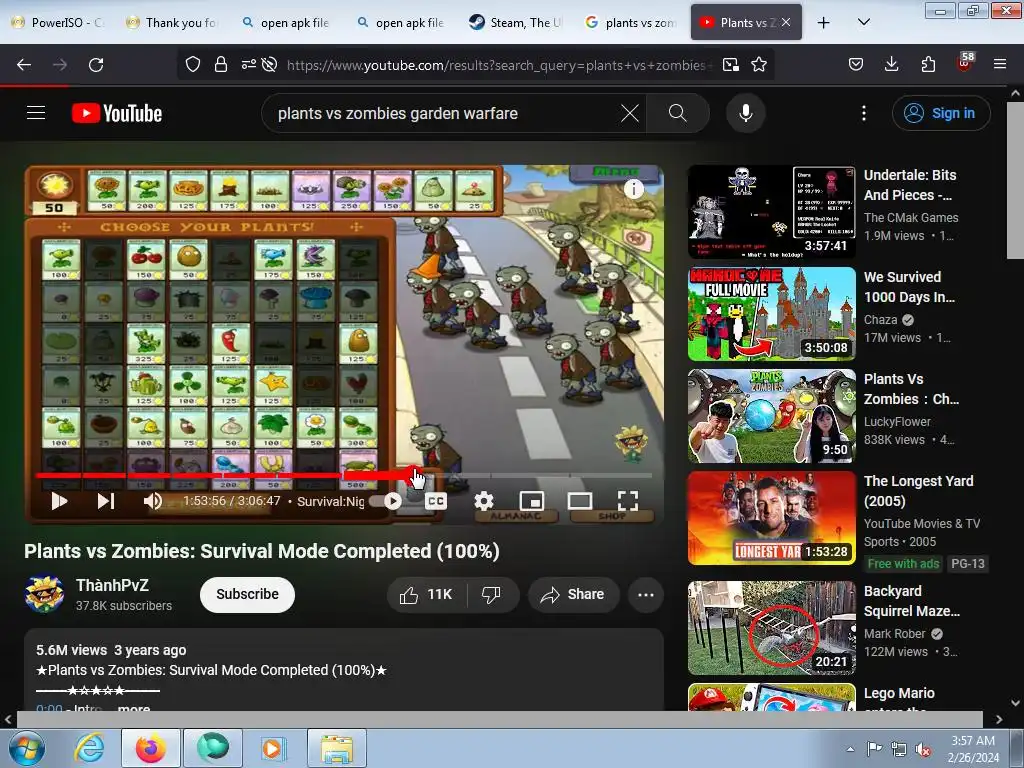Launch Internet Explorer from taskbar
This screenshot has width=1024, height=768.
(89, 748)
